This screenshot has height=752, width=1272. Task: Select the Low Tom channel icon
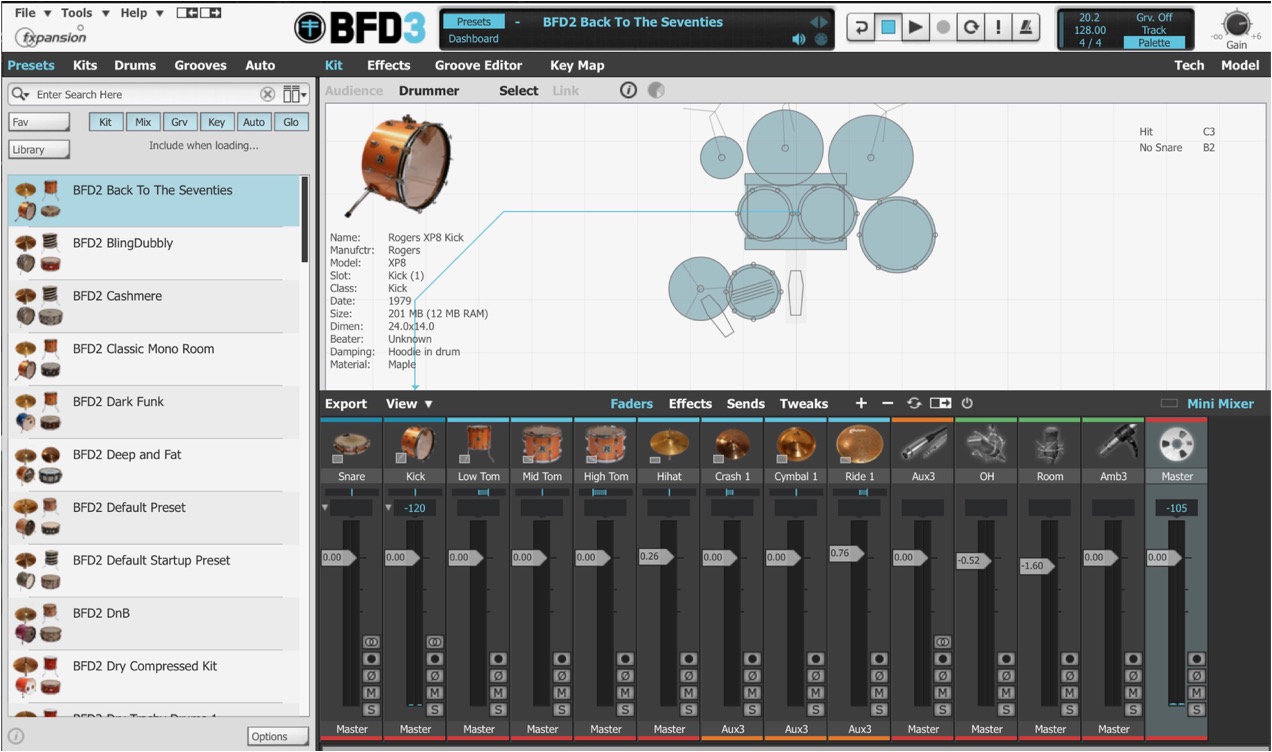(x=479, y=444)
